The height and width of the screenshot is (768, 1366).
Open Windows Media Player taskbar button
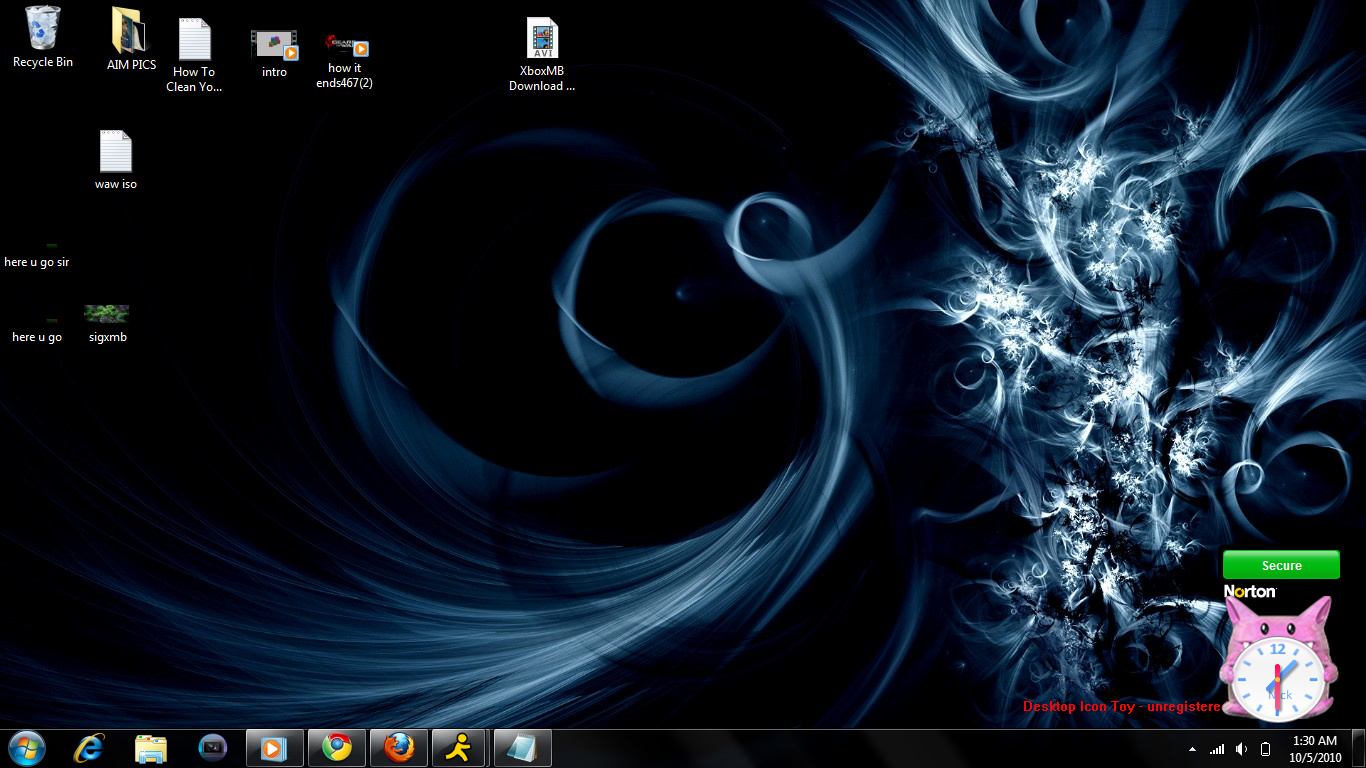[274, 748]
